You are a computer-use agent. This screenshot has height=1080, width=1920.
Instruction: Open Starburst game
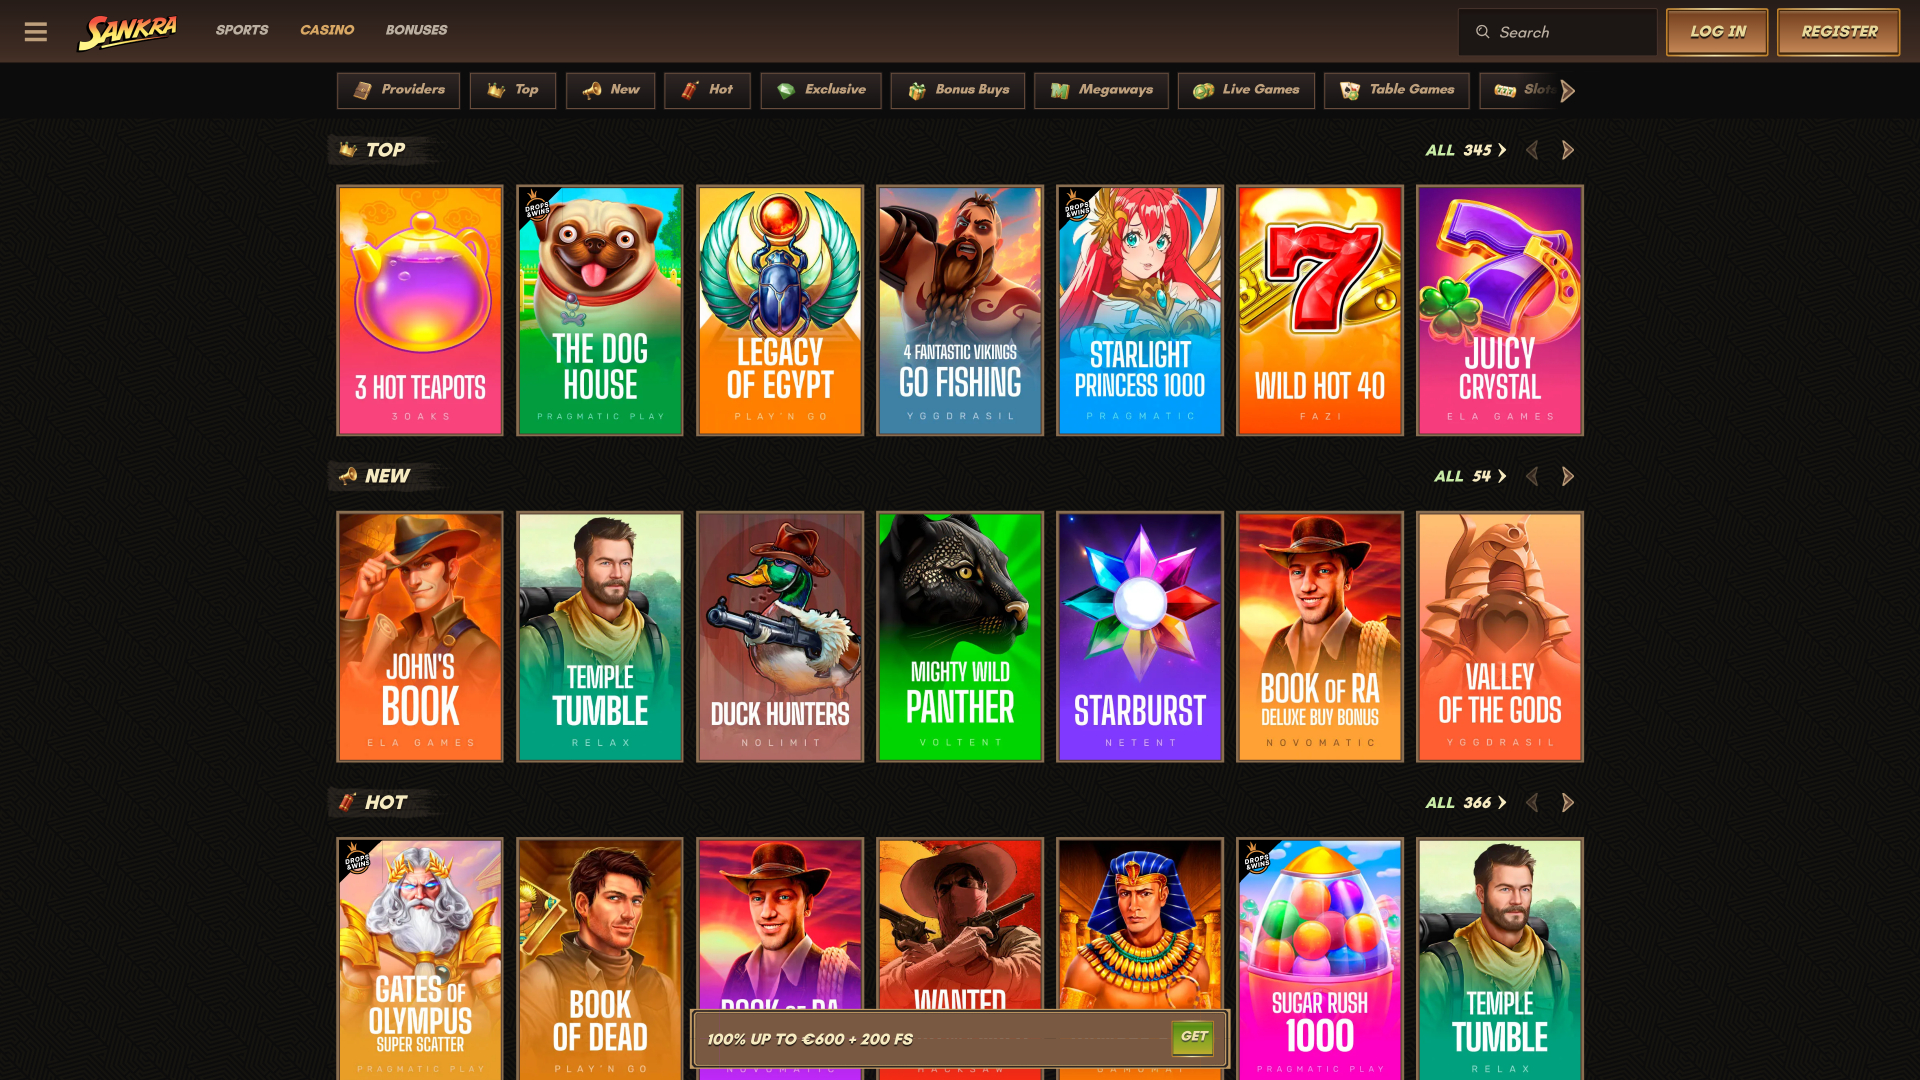1140,637
